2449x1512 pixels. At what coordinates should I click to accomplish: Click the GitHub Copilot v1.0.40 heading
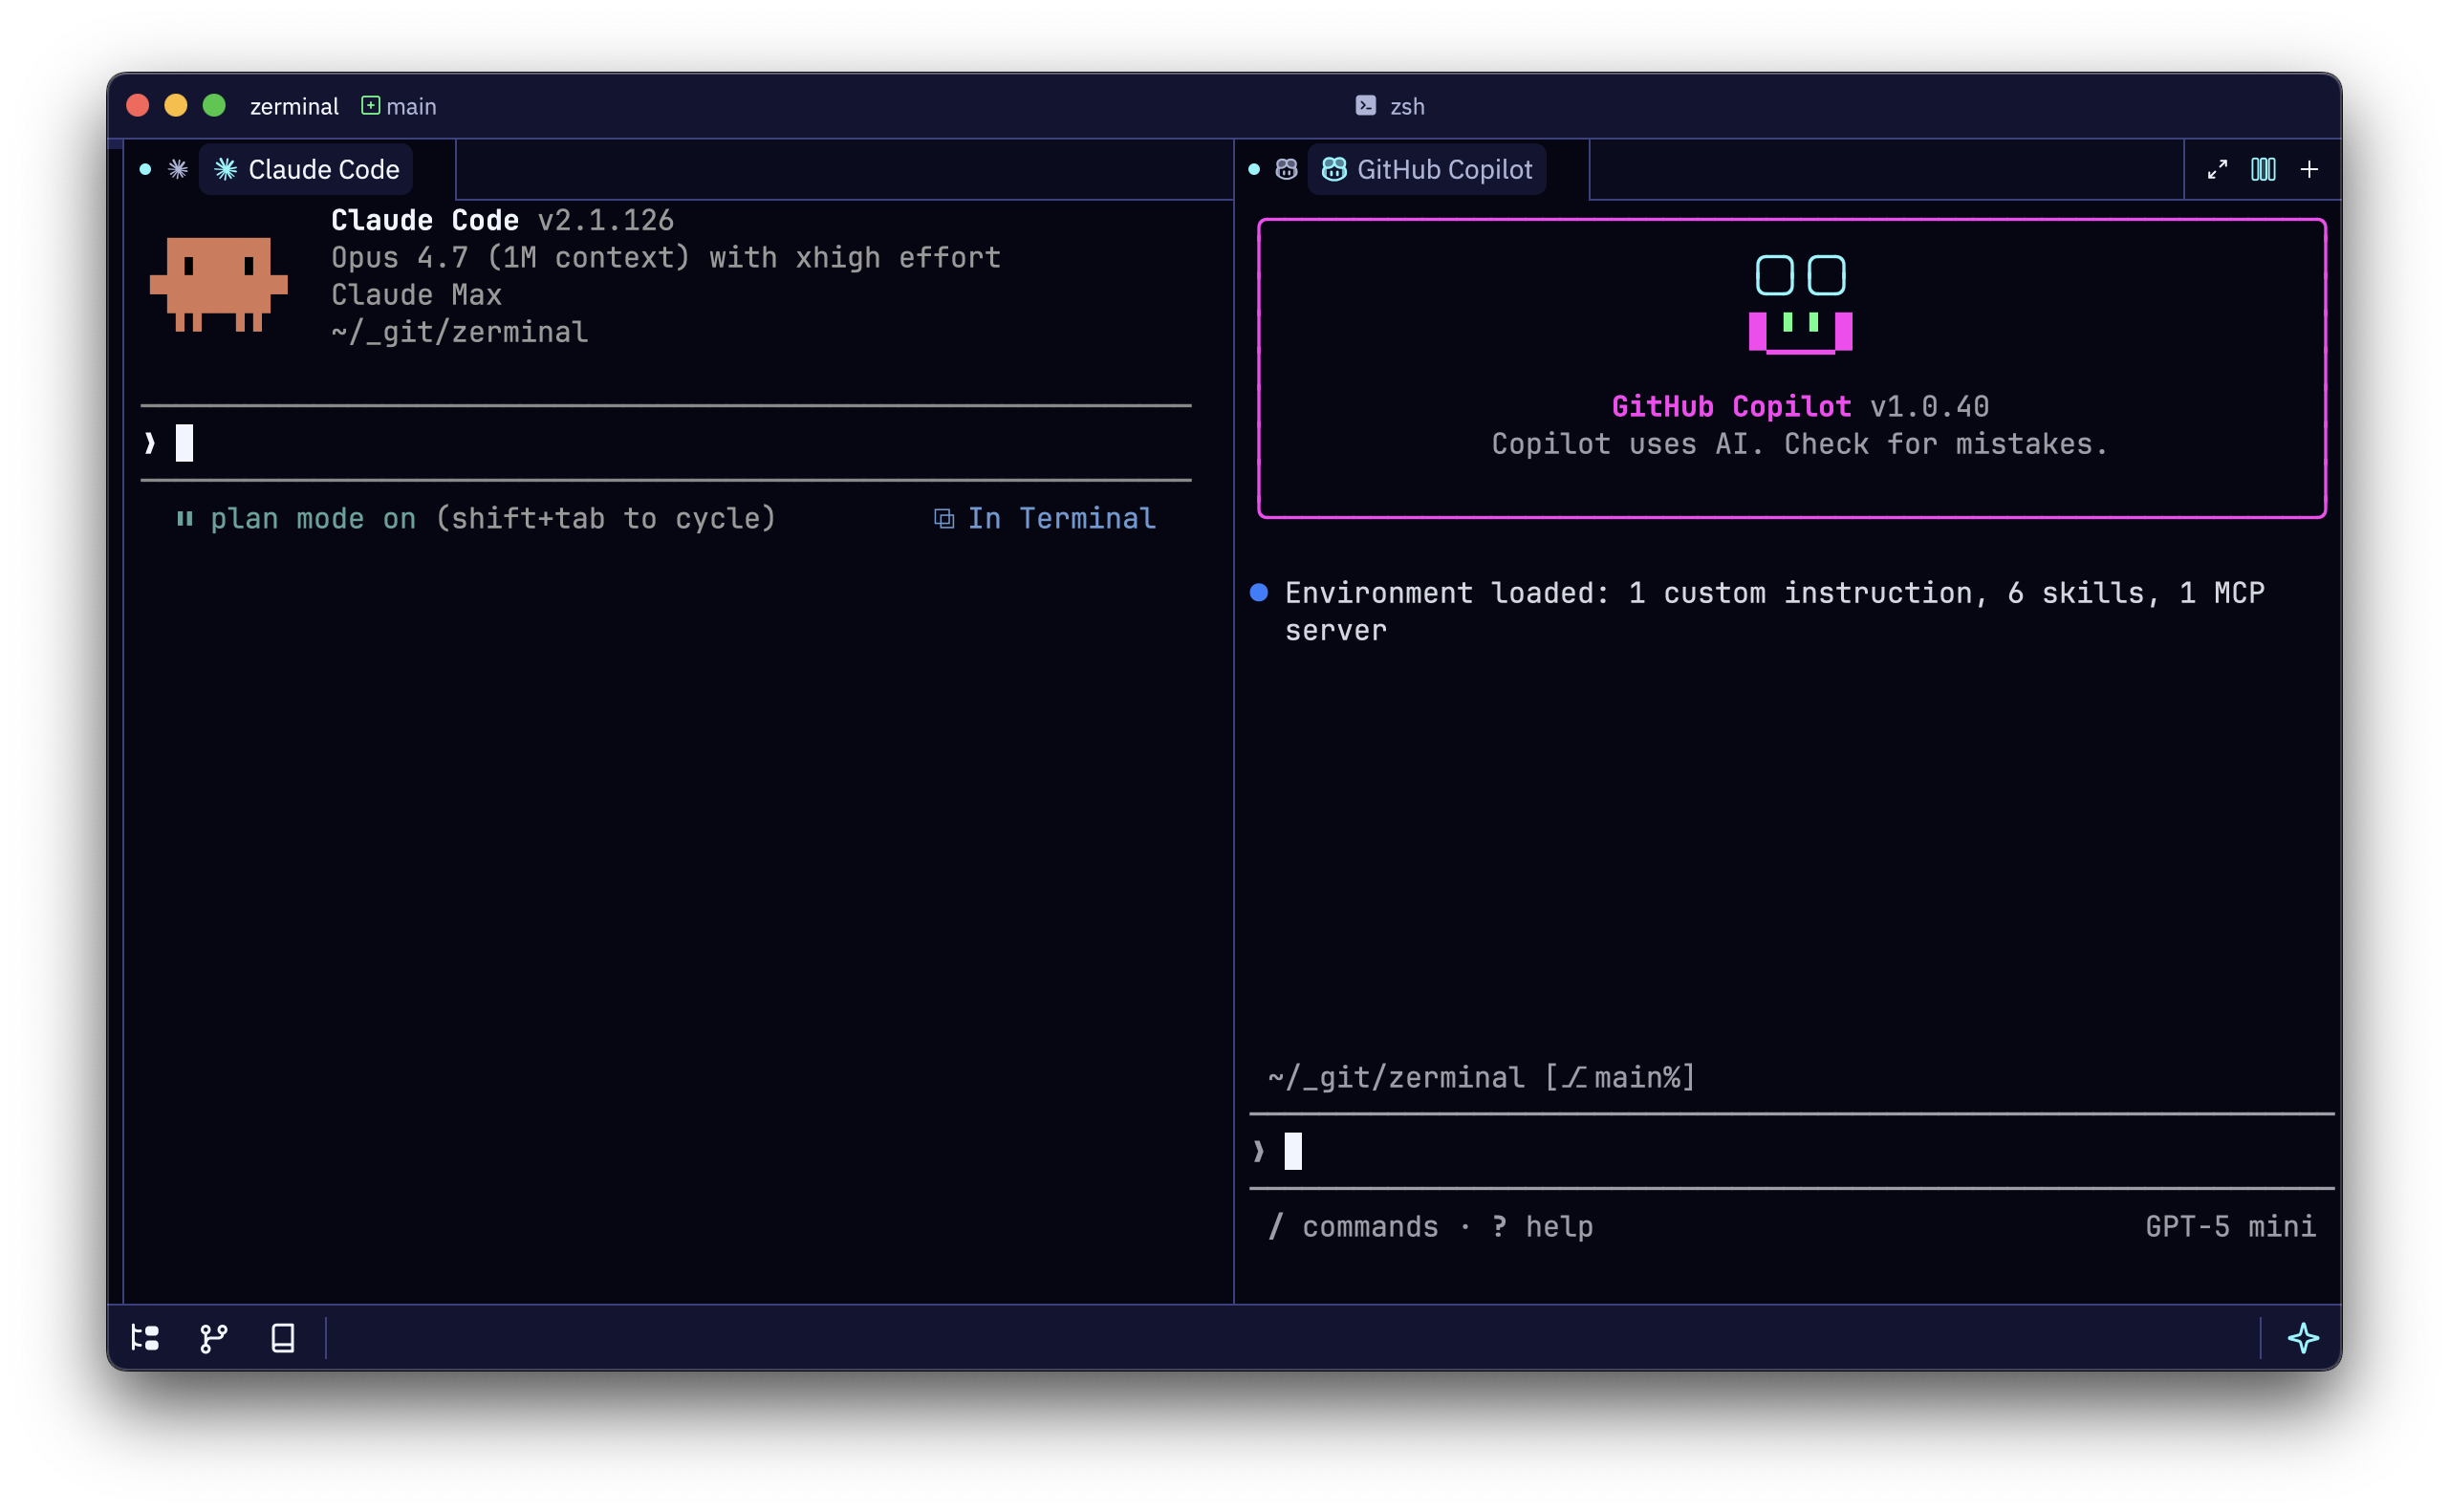1801,406
